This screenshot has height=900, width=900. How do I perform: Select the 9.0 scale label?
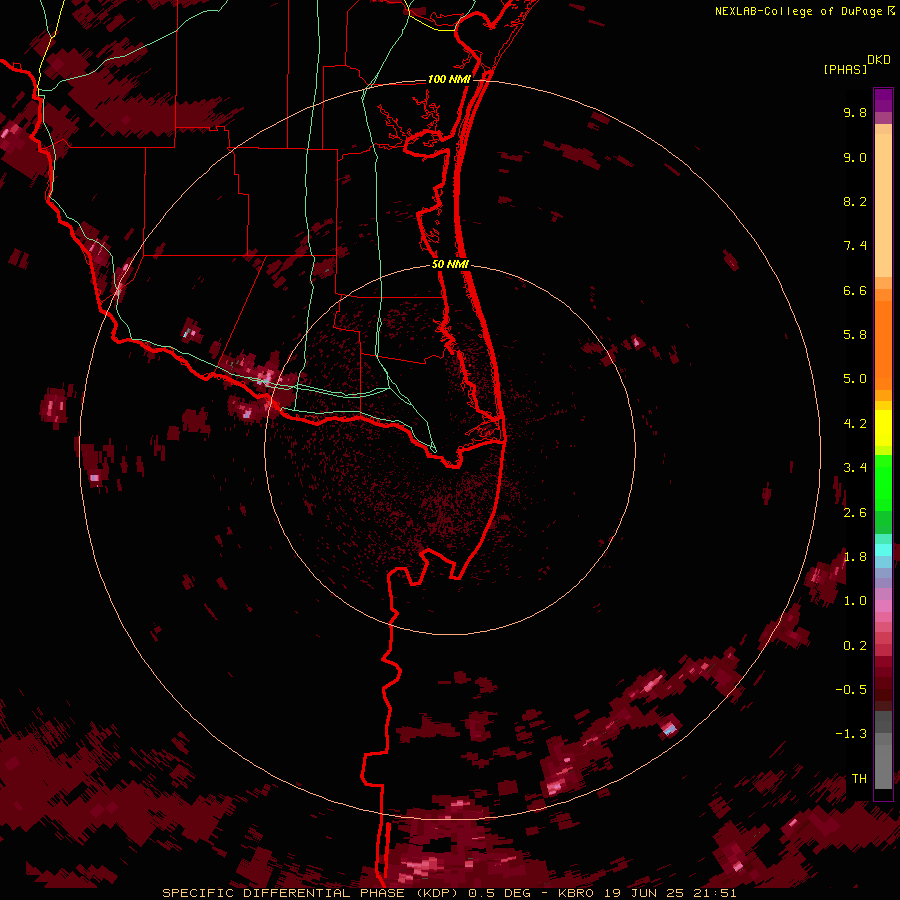click(855, 157)
